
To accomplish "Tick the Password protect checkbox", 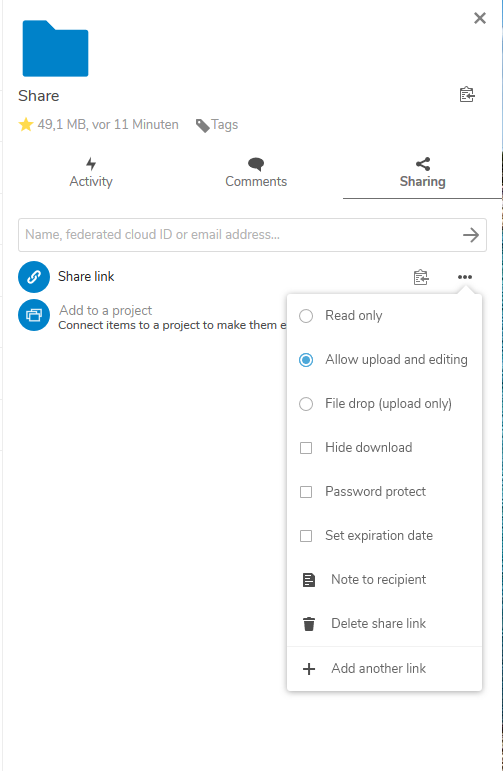I will [x=306, y=492].
